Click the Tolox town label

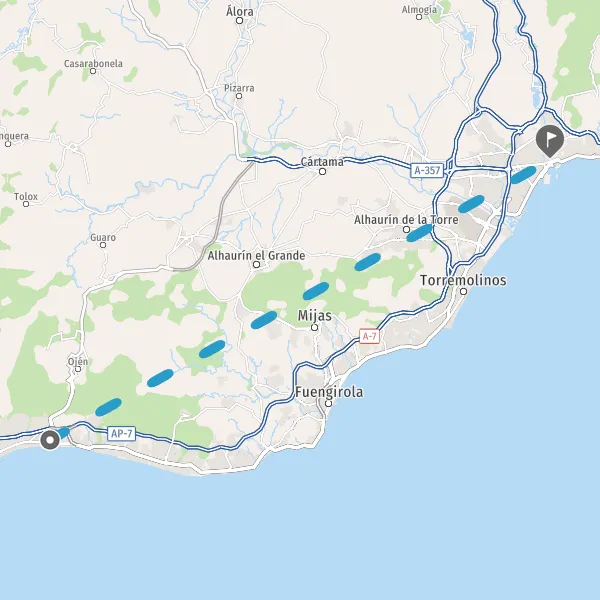pos(26,197)
